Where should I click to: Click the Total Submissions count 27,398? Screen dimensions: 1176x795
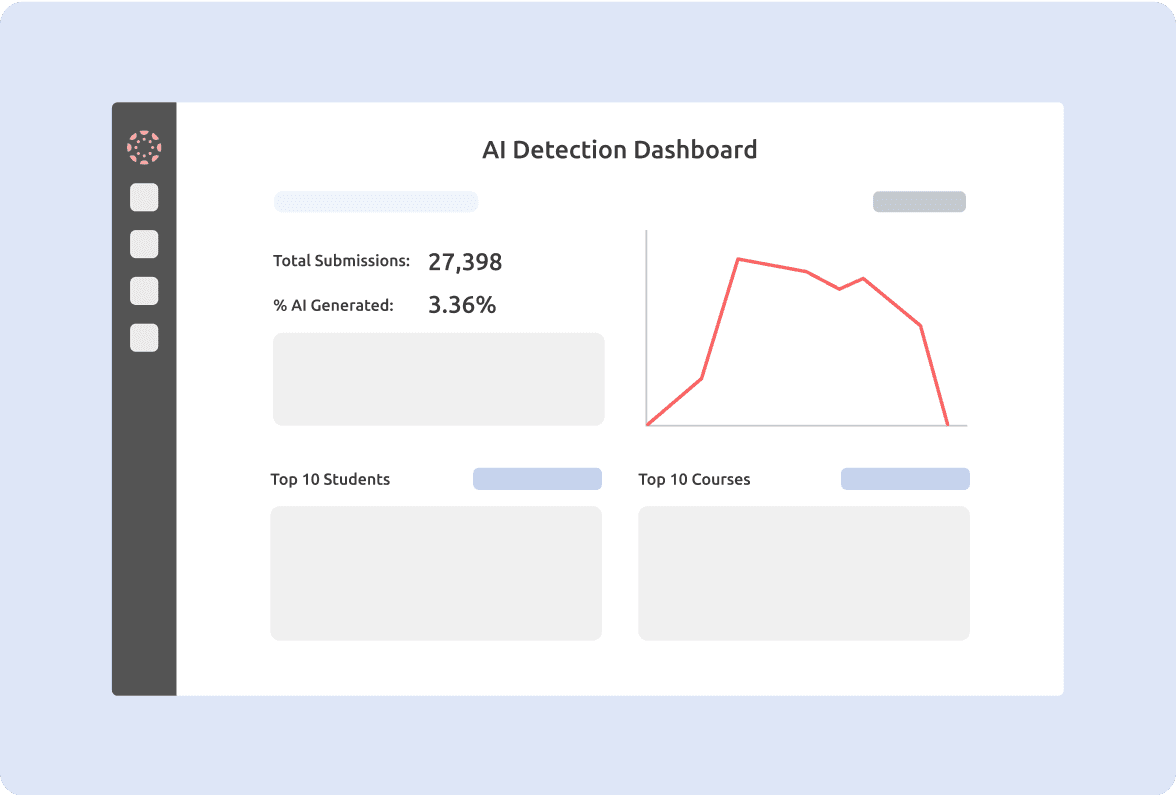466,261
